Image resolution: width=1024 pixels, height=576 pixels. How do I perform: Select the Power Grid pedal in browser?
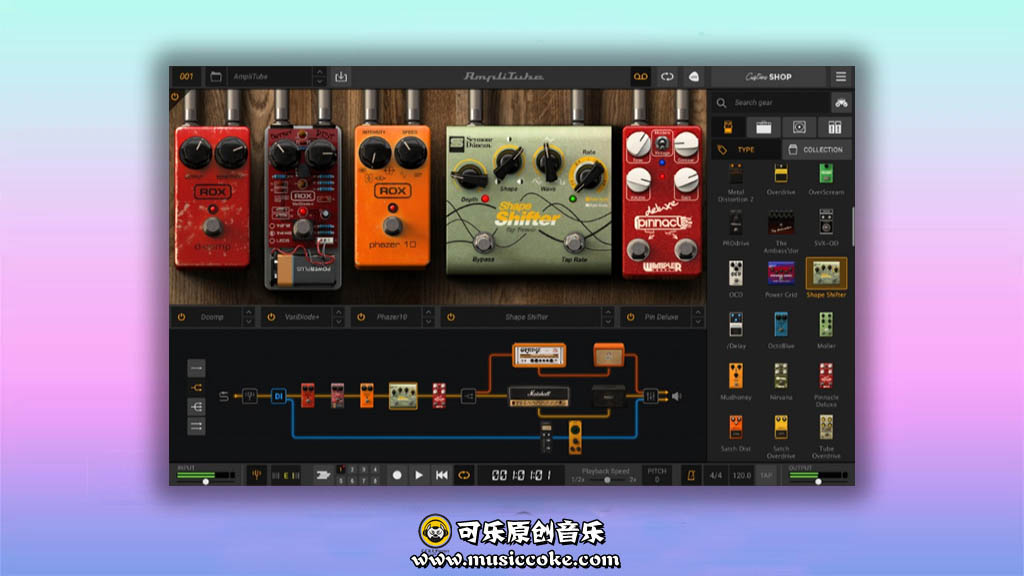point(781,279)
